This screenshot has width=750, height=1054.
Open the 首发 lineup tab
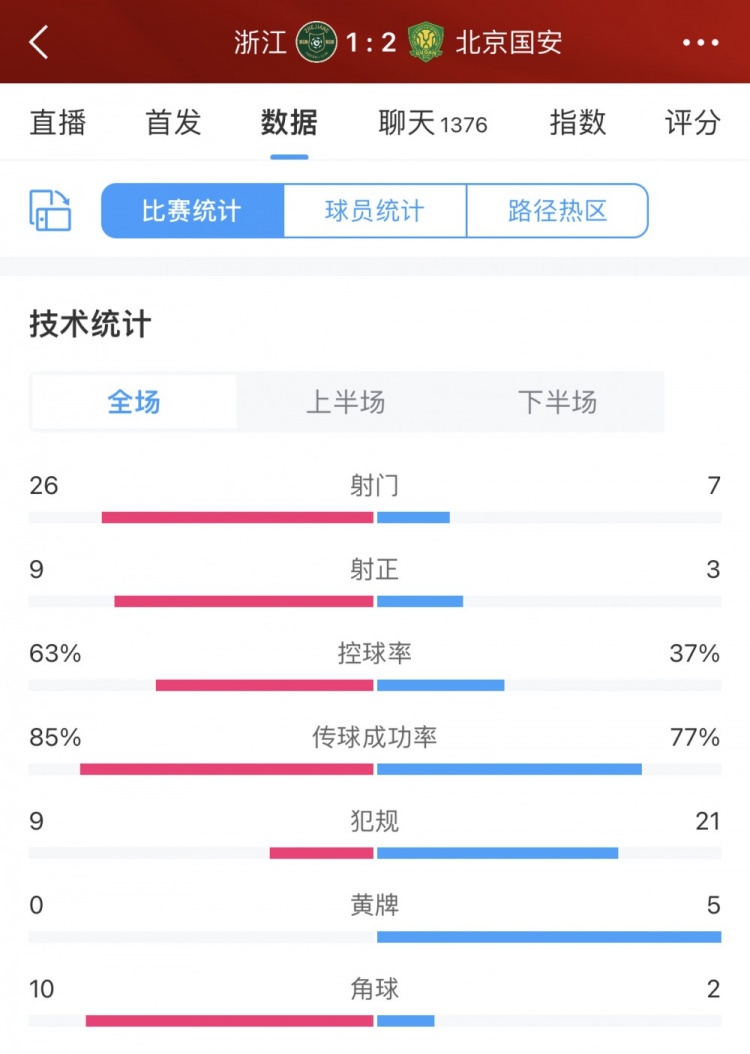(x=173, y=123)
